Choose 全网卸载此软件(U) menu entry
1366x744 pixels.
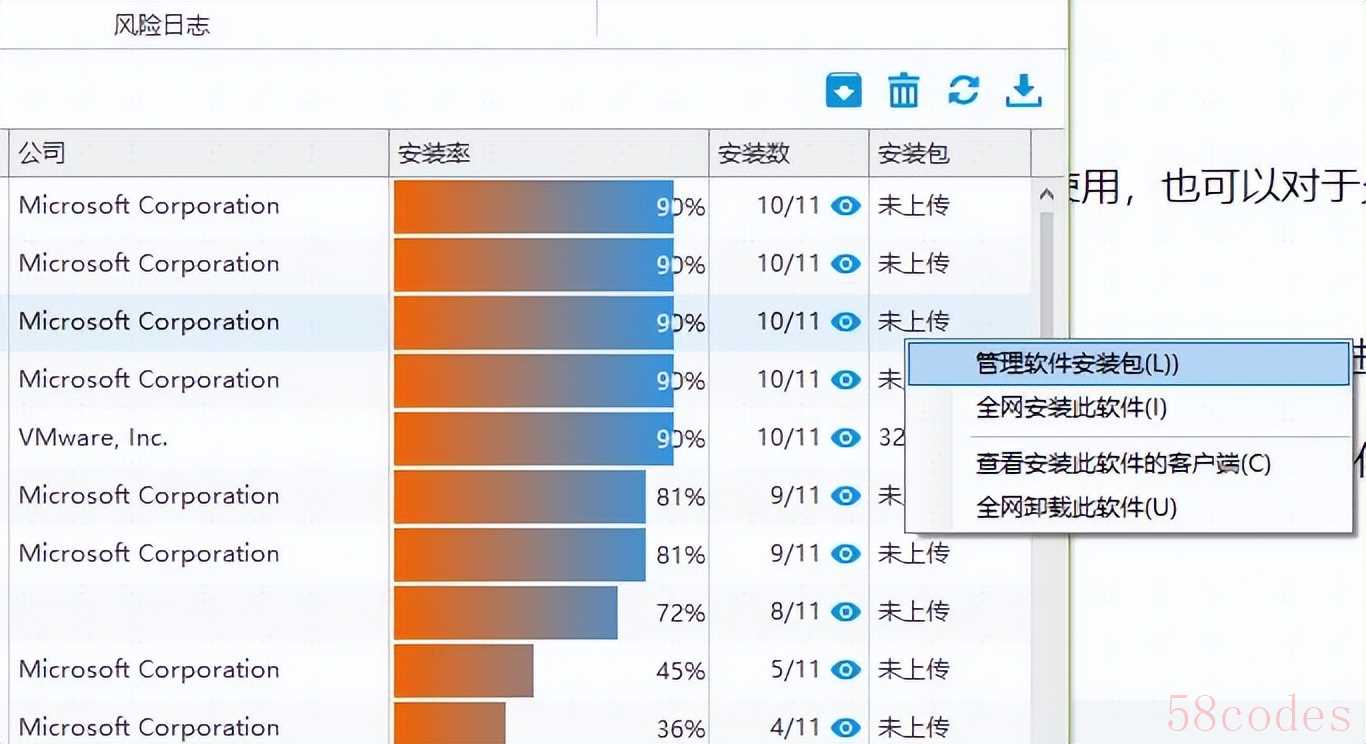[x=1128, y=508]
